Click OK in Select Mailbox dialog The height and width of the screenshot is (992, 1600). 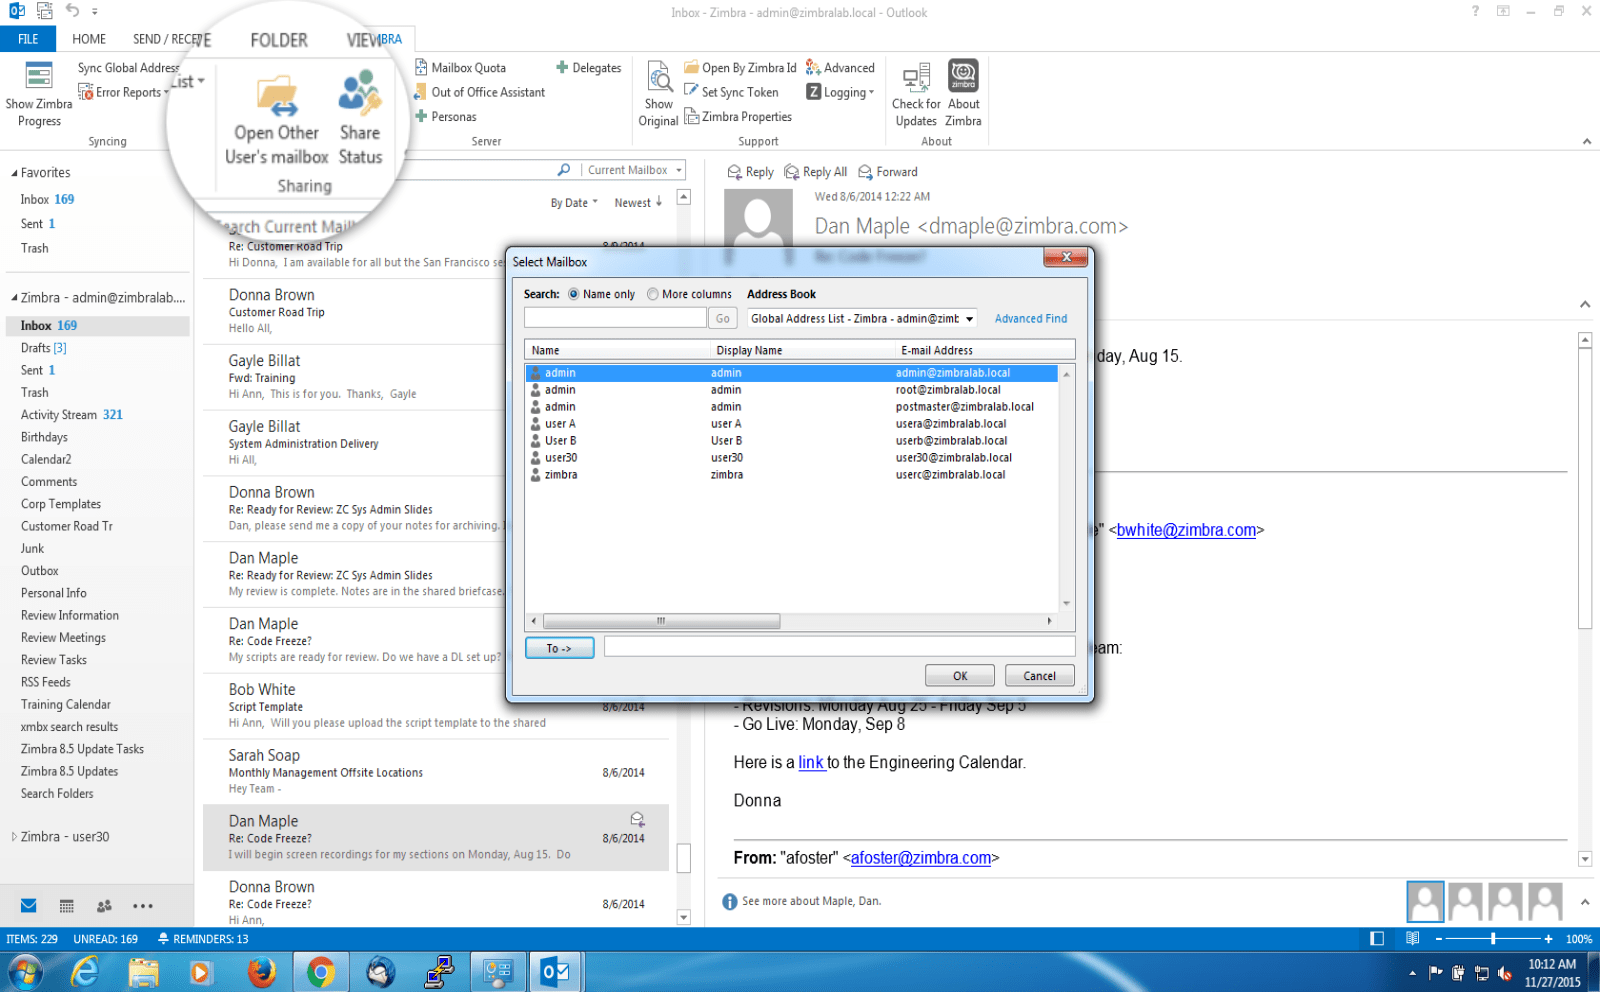click(x=960, y=676)
